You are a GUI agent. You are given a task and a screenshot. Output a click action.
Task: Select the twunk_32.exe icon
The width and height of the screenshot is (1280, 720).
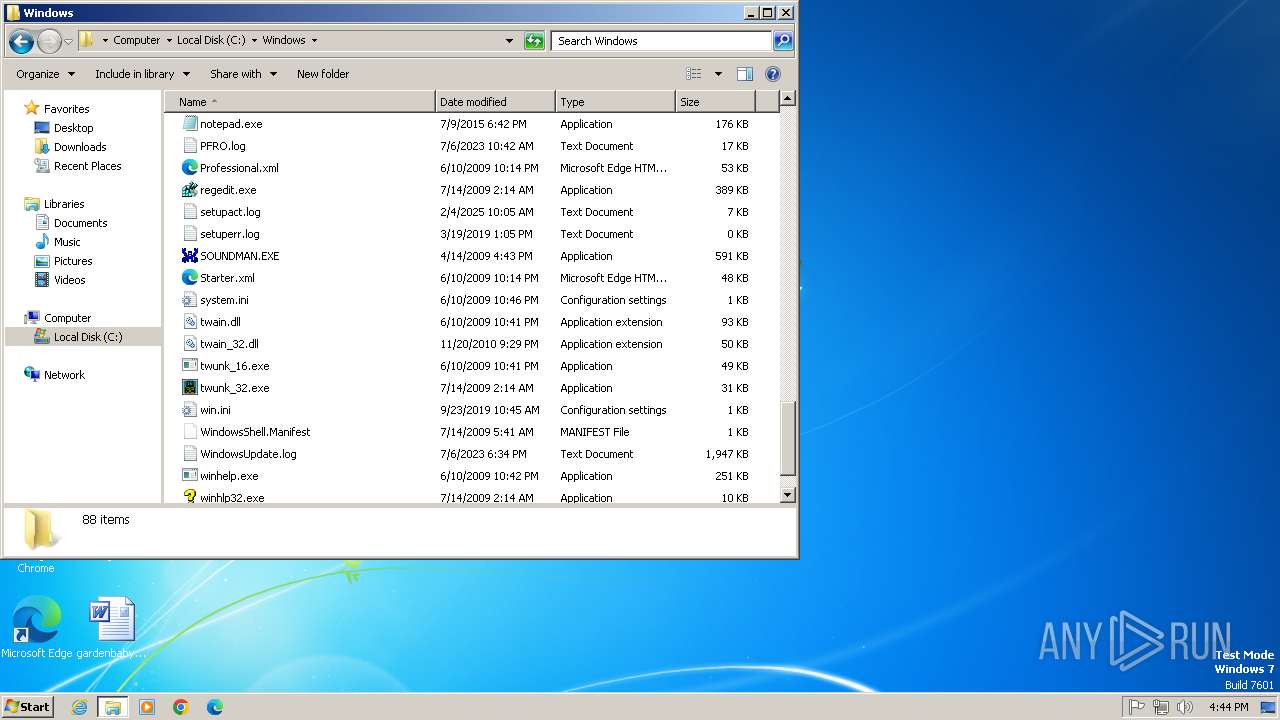coord(190,388)
